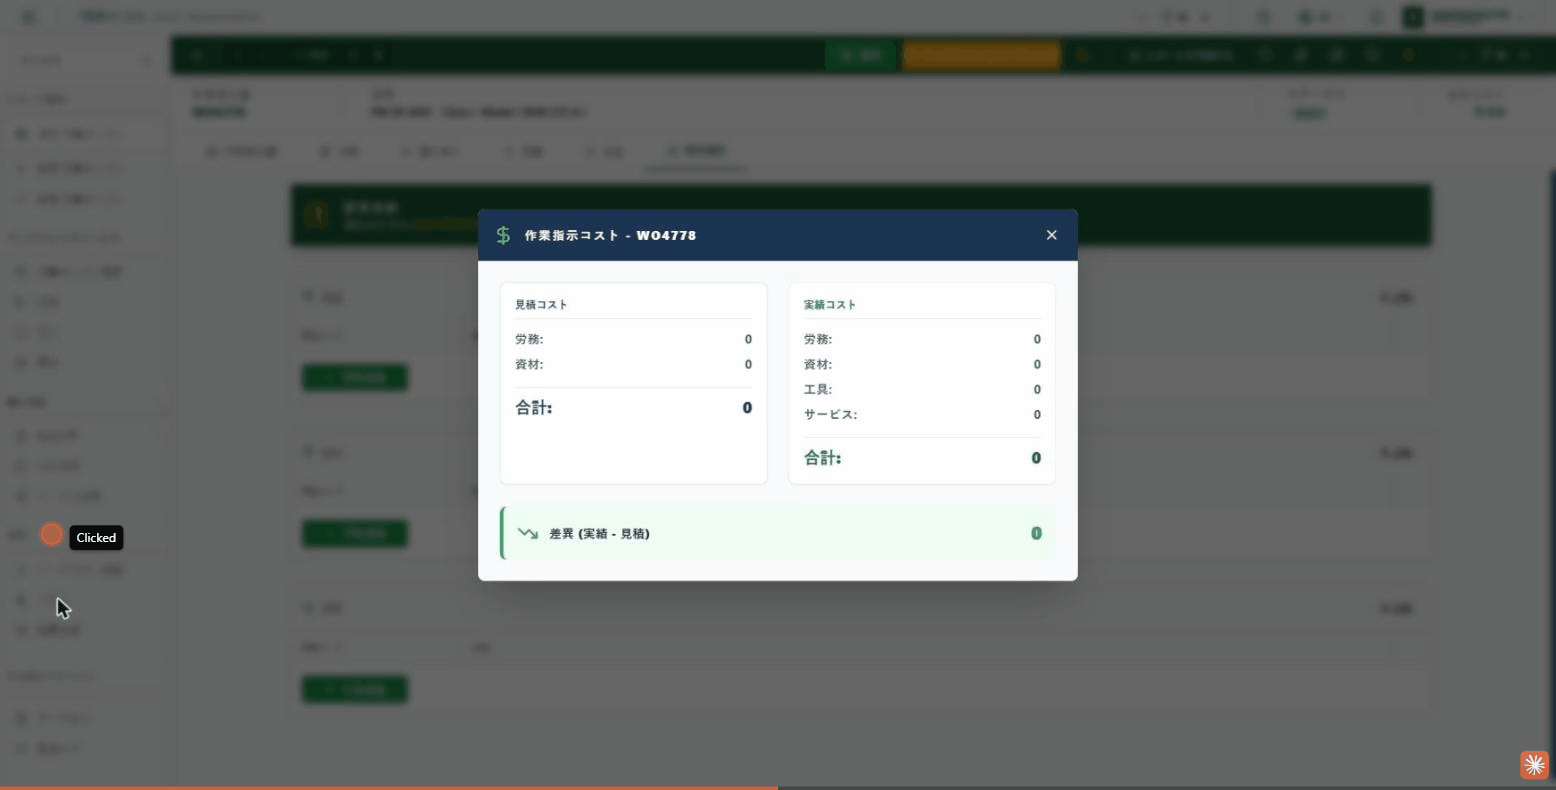This screenshot has height=790, width=1556.
Task: Click 資材 label in the 見積コスト card
Action: point(529,364)
